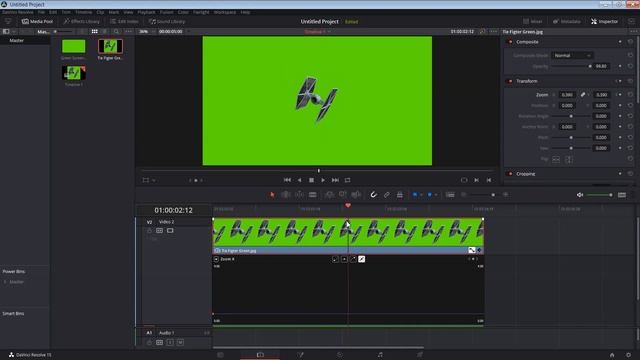The height and width of the screenshot is (360, 640).
Task: Reset the Zoom parameter
Action: (x=631, y=95)
